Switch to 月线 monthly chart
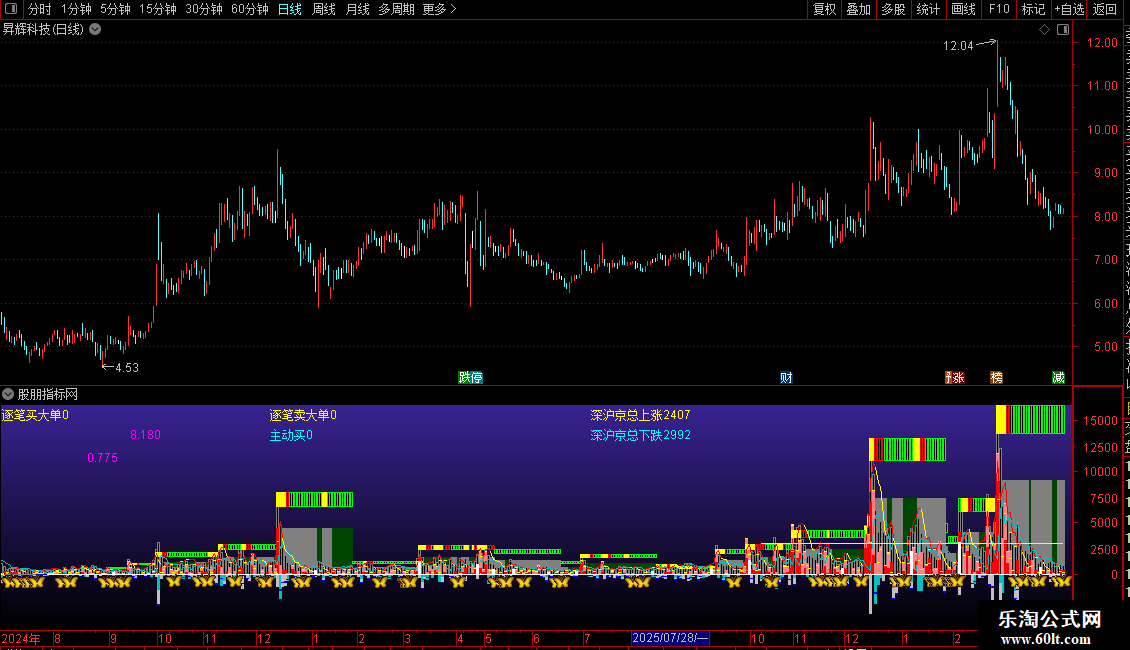Screen dimensions: 1130x650 coord(357,9)
